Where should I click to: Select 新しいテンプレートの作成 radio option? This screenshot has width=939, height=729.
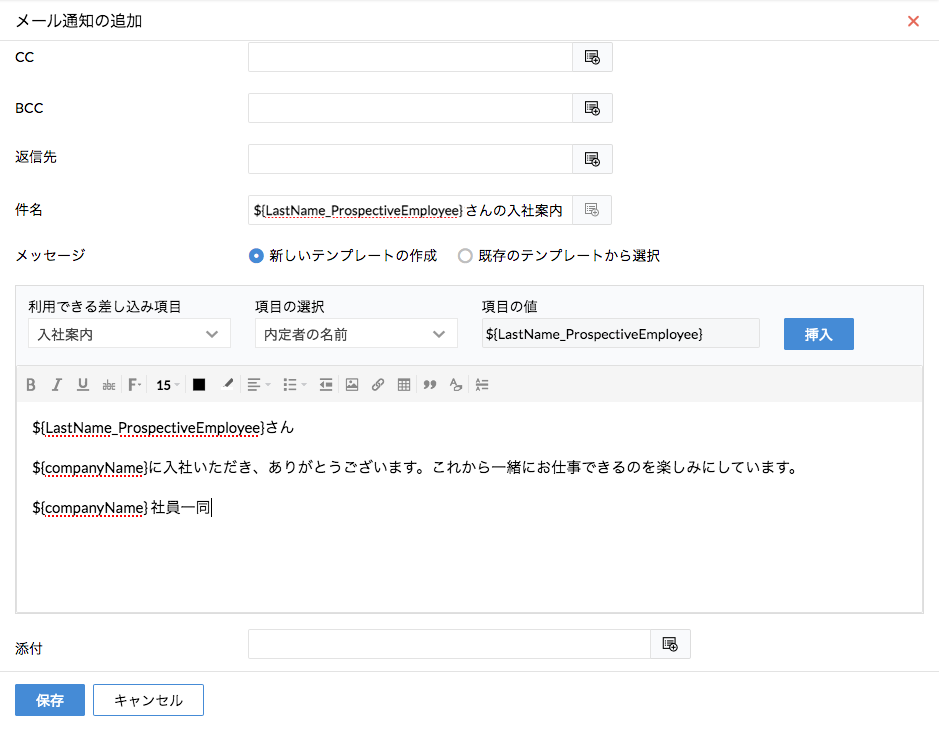tap(256, 256)
